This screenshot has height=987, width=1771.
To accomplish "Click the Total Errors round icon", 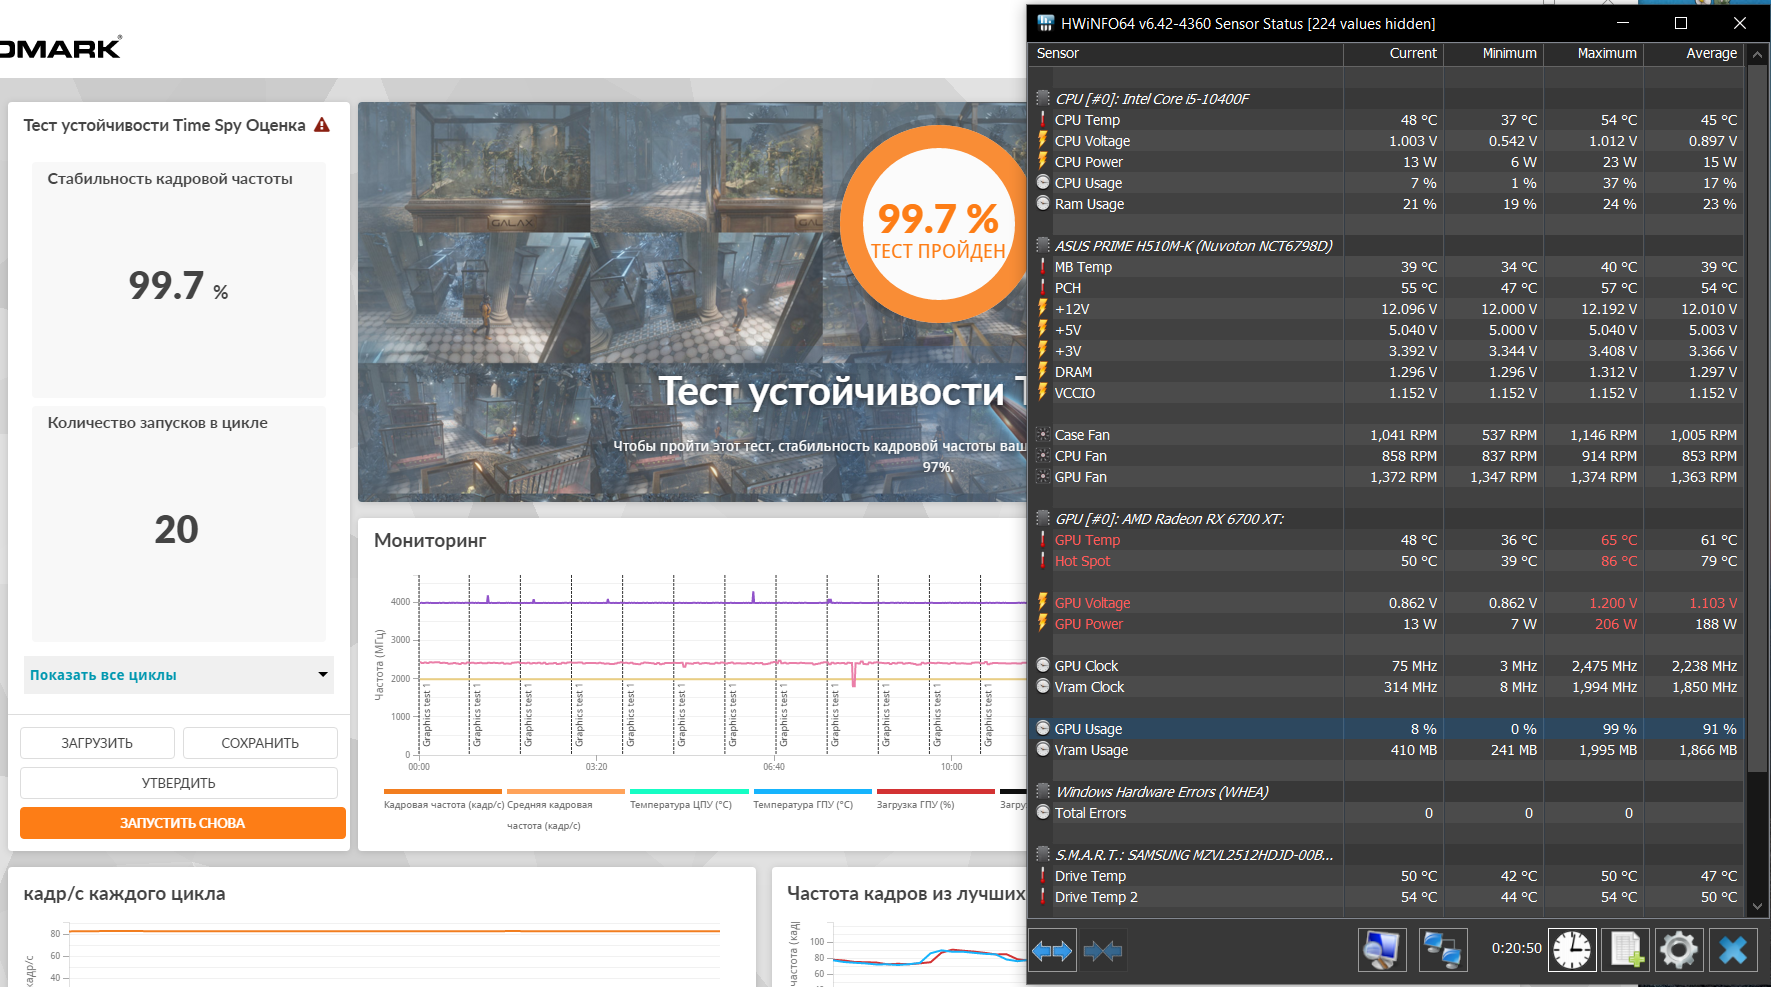I will tap(1043, 813).
